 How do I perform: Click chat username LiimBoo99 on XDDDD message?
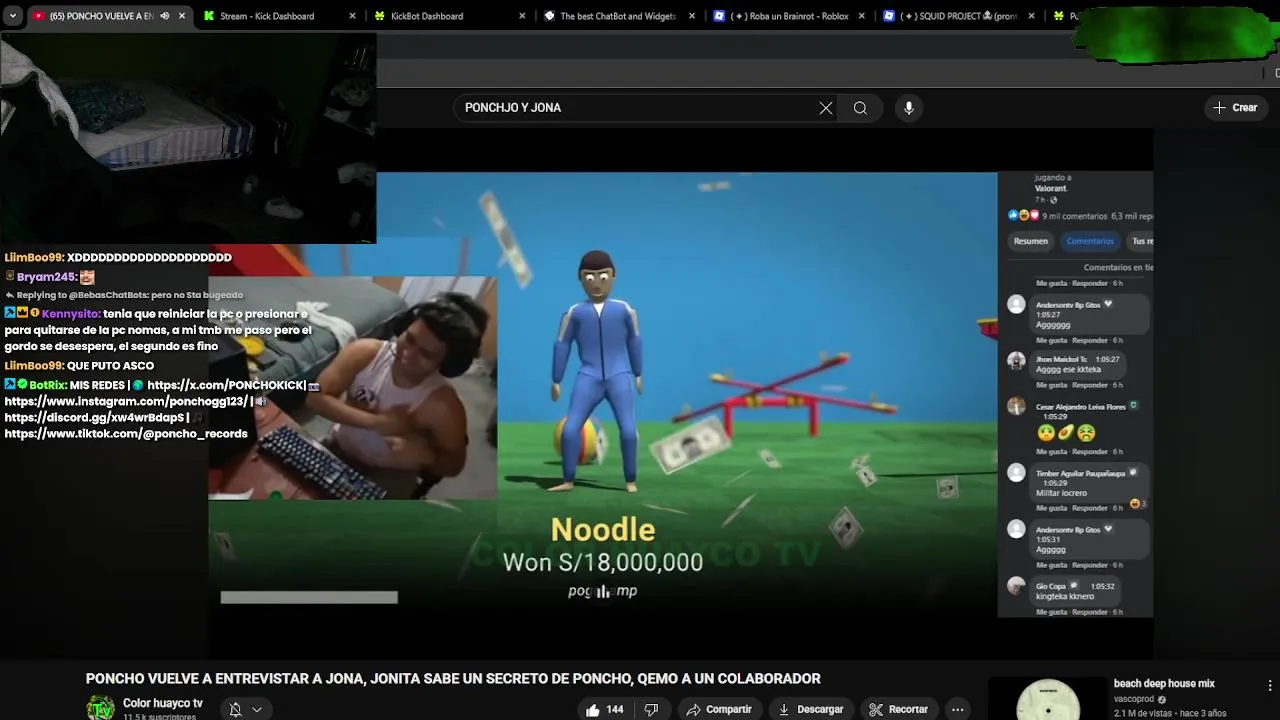pos(34,258)
